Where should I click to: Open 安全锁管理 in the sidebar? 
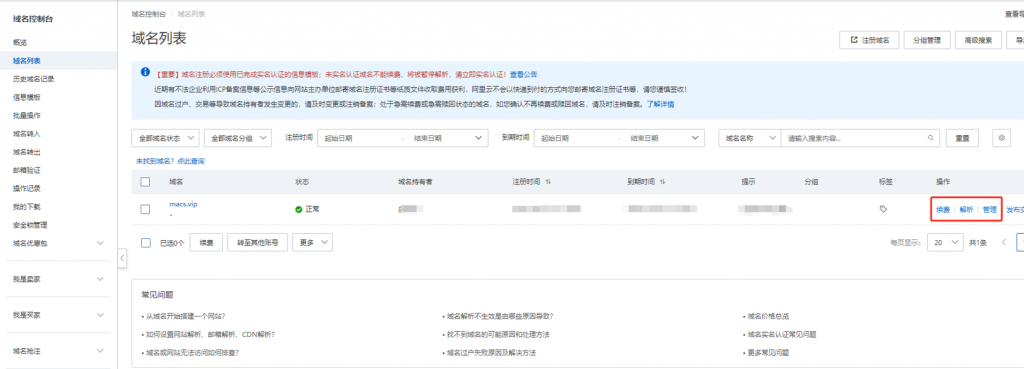pos(31,225)
